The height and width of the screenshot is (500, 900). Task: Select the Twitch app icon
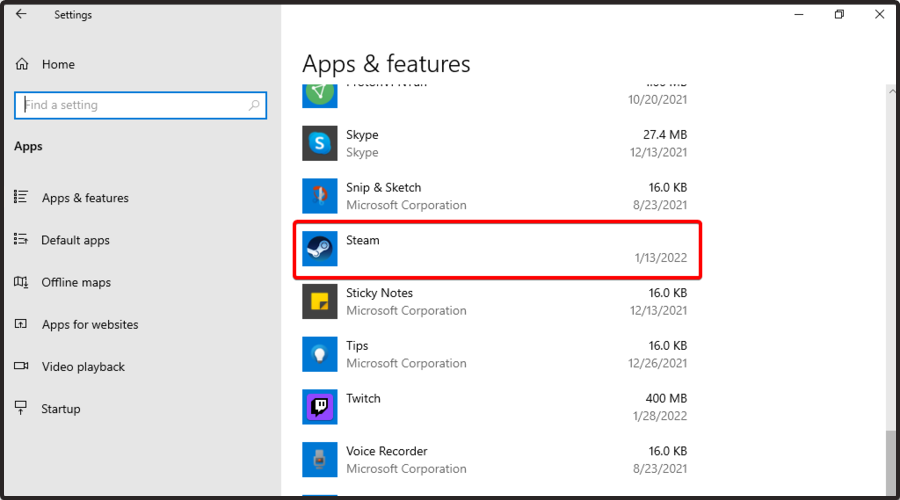[x=320, y=407]
